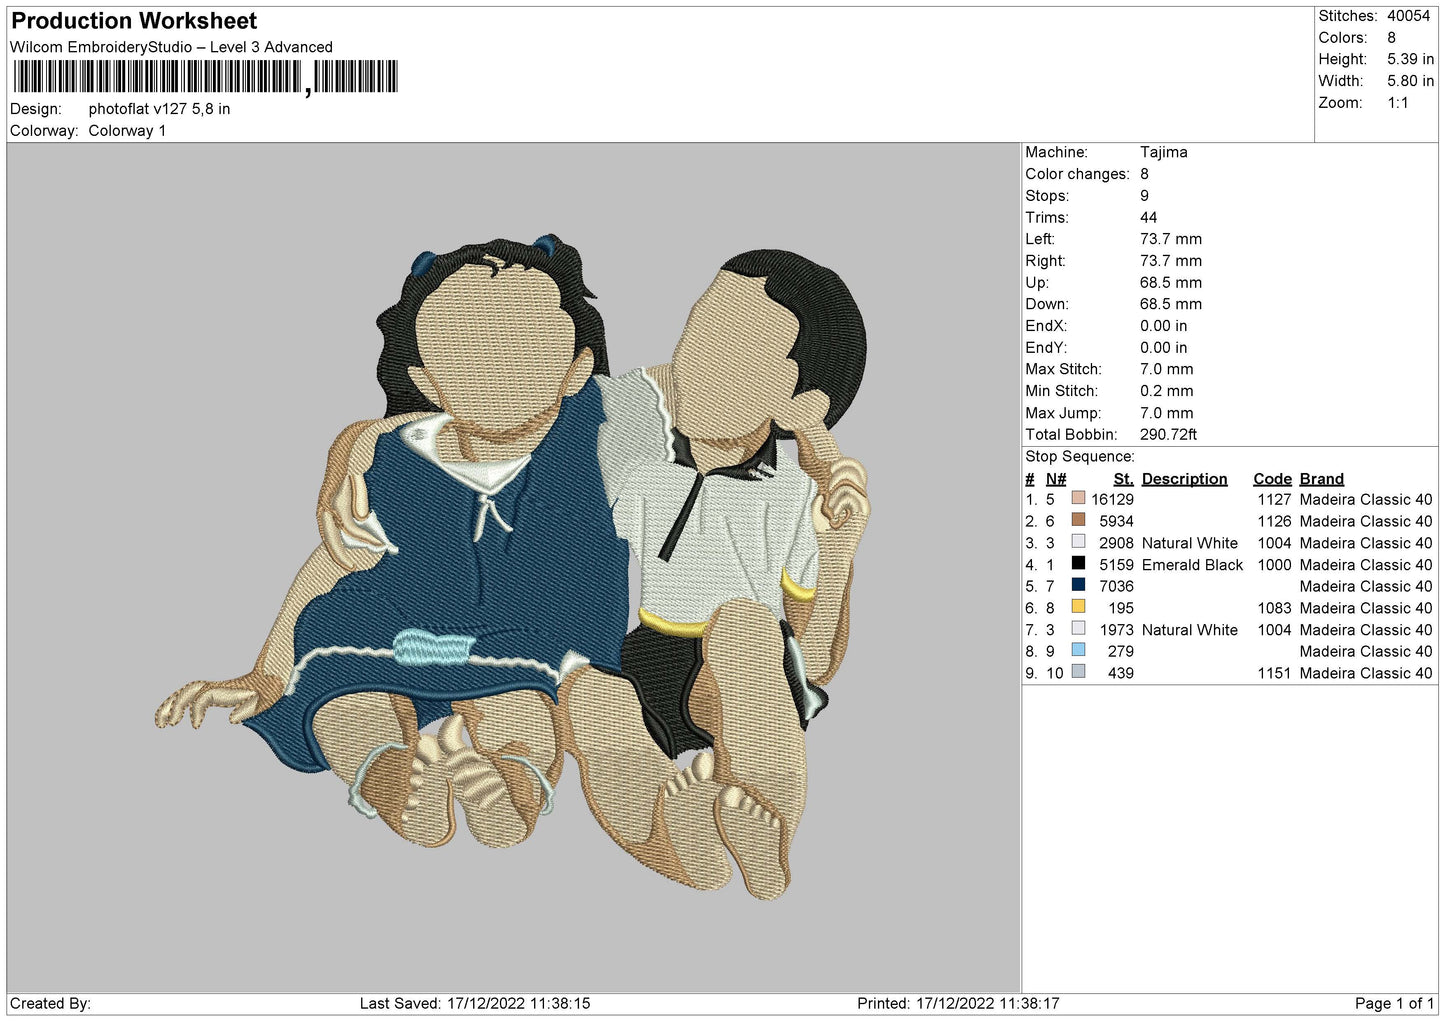Click stitch count '7036' in stop 5
1445x1021 pixels.
pos(1117,586)
